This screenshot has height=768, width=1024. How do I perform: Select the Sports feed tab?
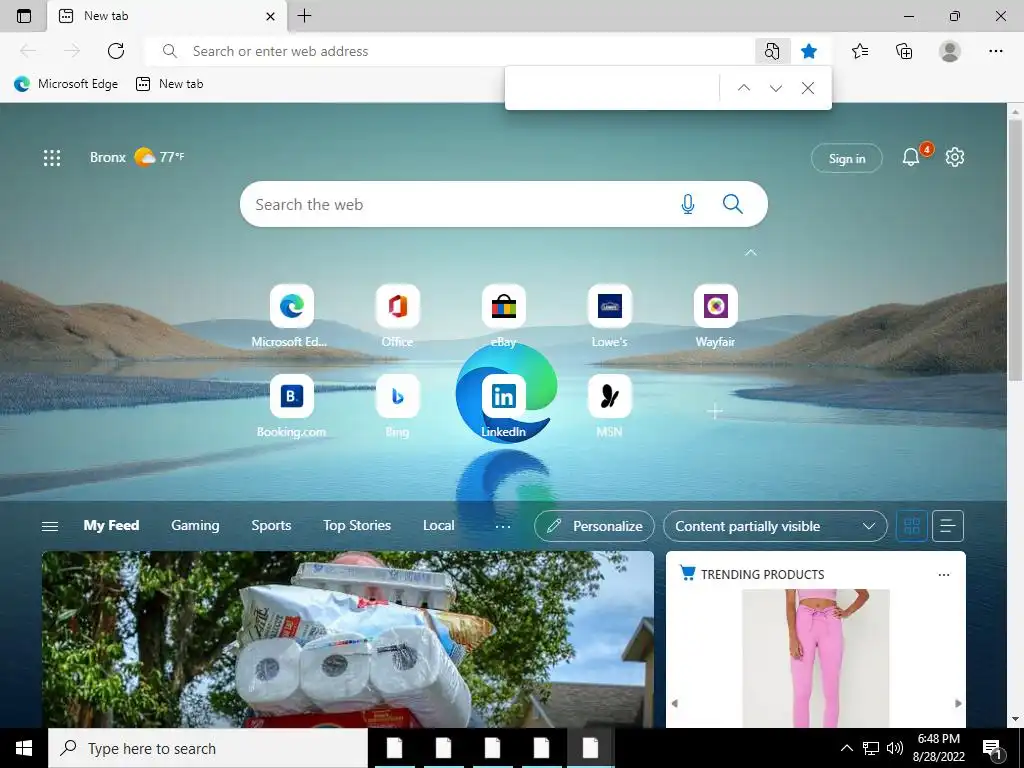pos(271,526)
